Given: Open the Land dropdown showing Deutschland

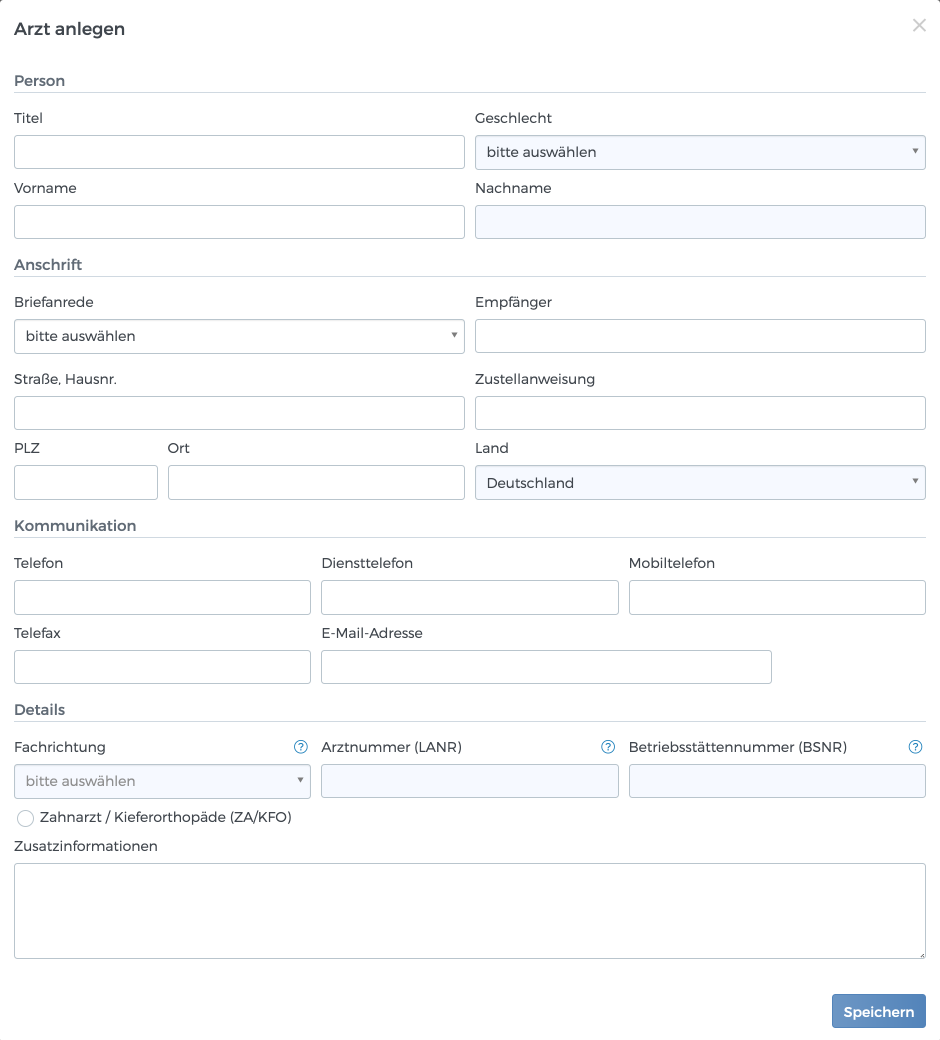Looking at the screenshot, I should (700, 483).
